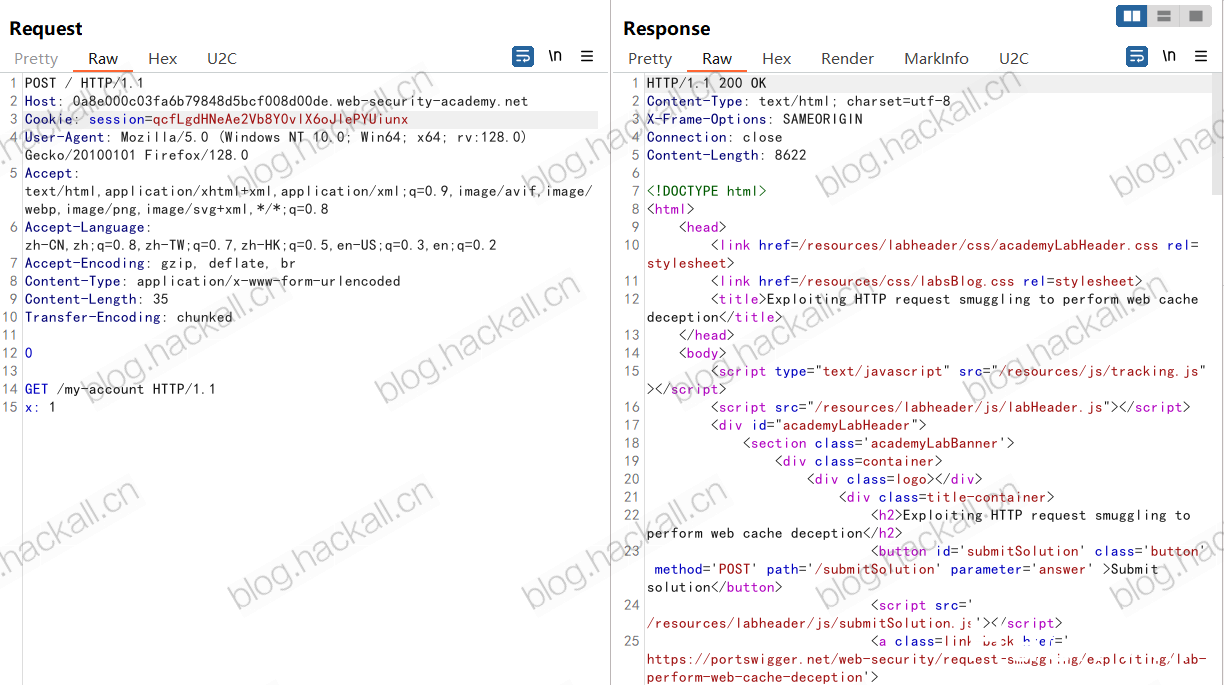Click the session cookie value qcfLgdHNeAe2Vb8Y0vlX6oJlePYUiunx

point(281,119)
